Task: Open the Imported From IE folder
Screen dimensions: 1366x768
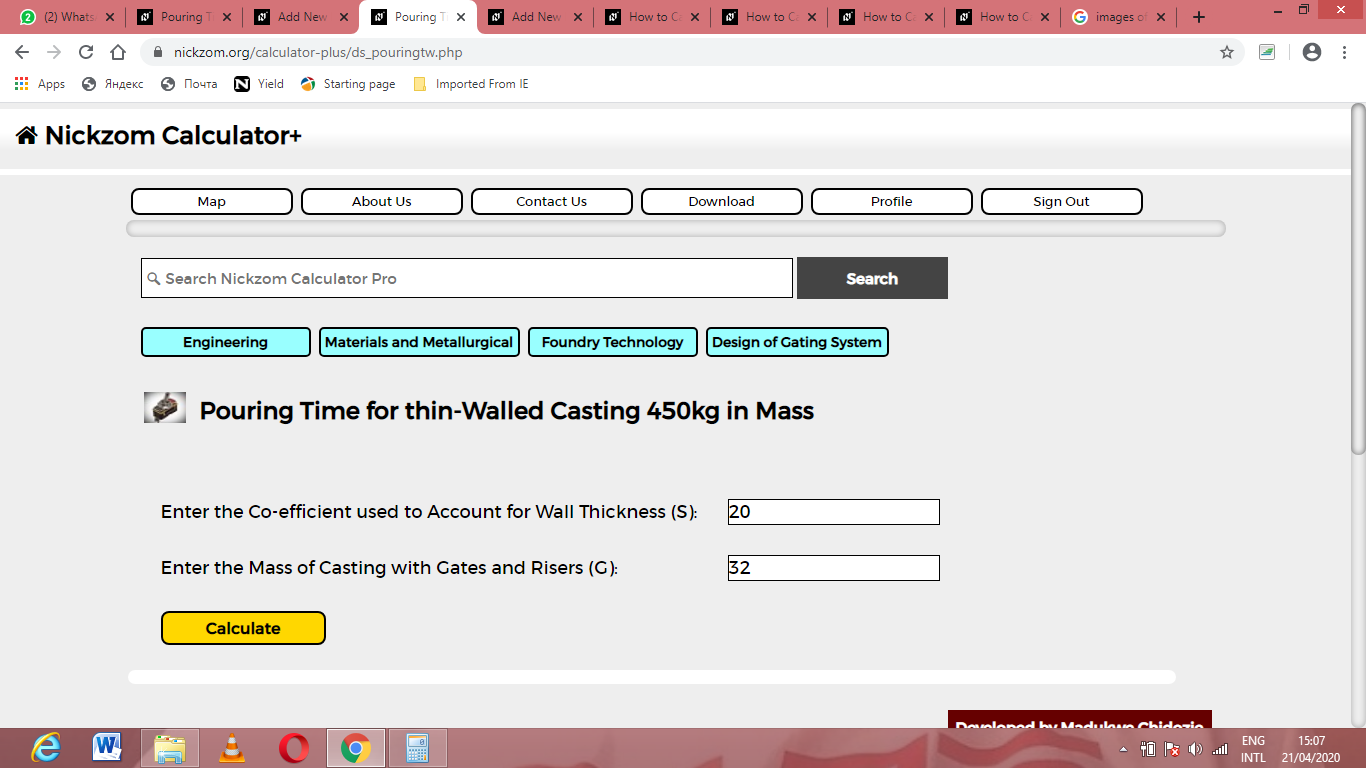Action: point(471,84)
